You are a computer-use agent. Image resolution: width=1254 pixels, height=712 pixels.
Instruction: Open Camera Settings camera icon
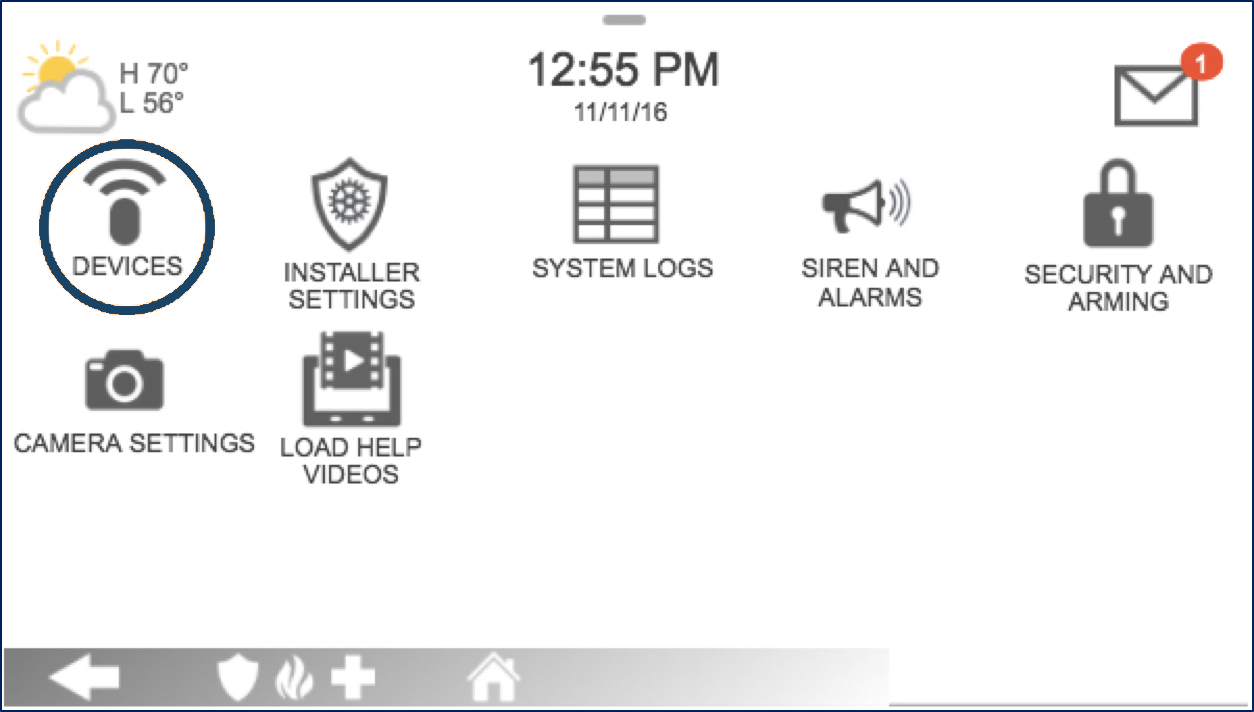pyautogui.click(x=125, y=379)
